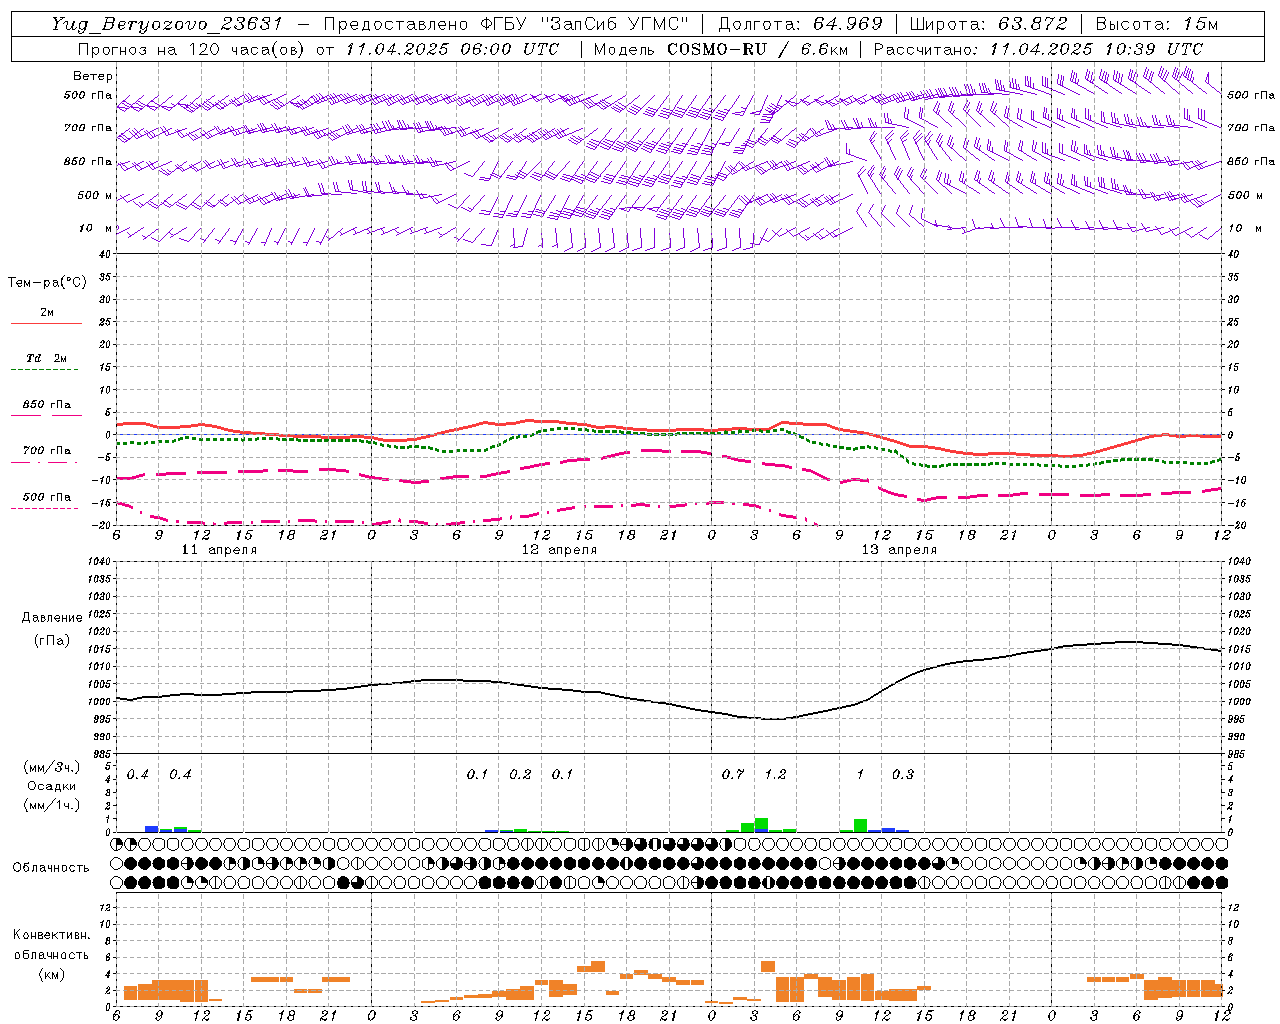Click the dashed line sample under Td 2м
Image resolution: width=1280 pixels, height=1024 pixels.
click(44, 370)
